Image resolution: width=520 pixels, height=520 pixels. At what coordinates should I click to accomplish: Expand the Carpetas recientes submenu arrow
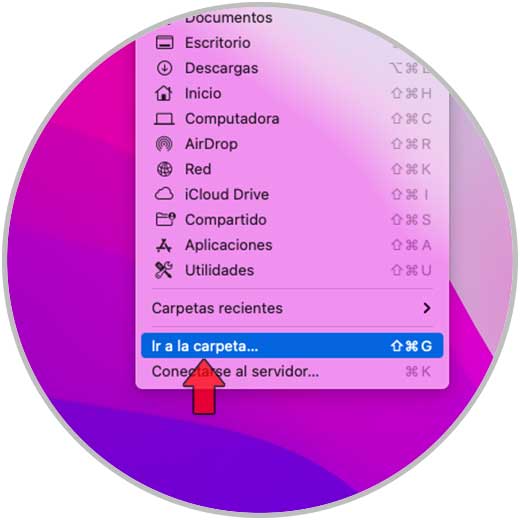[426, 308]
